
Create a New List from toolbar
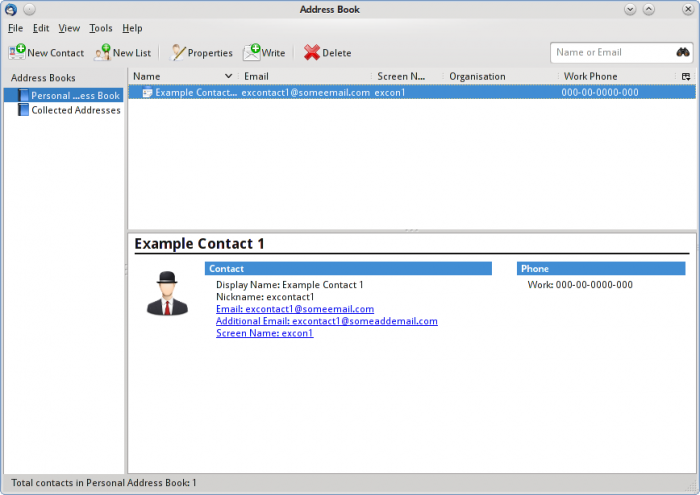(x=122, y=53)
